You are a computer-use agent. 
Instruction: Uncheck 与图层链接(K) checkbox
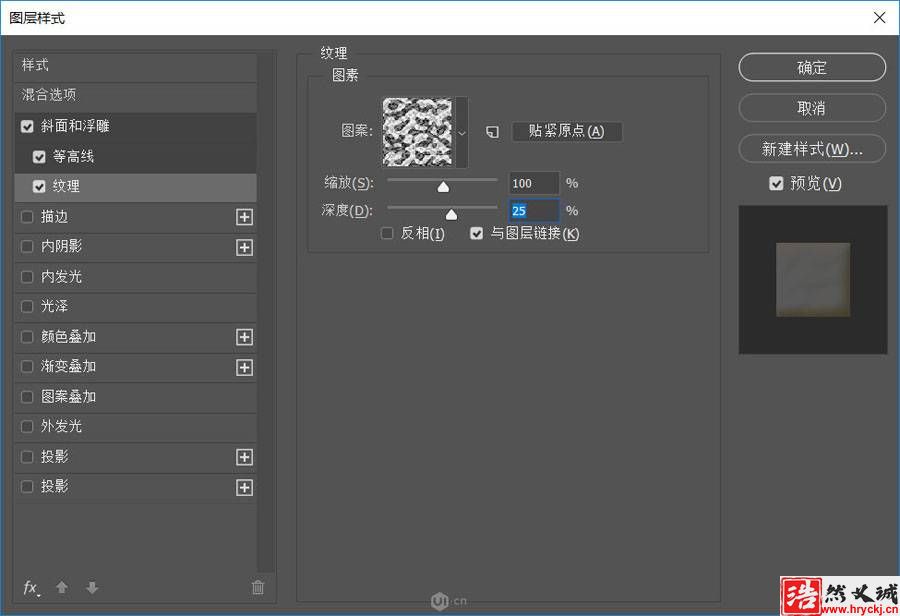[x=476, y=233]
